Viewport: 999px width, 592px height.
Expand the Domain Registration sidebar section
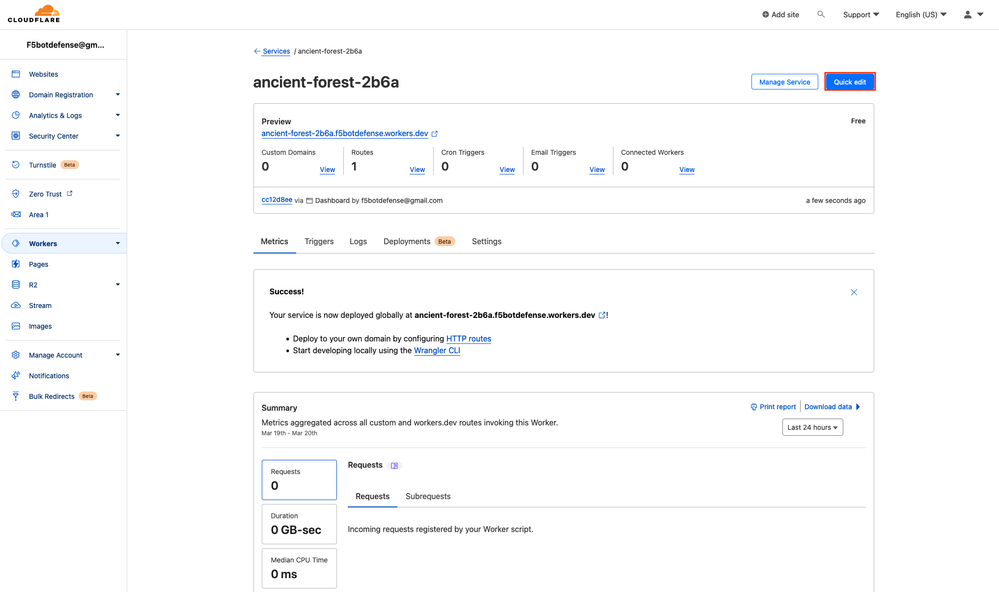tap(117, 95)
